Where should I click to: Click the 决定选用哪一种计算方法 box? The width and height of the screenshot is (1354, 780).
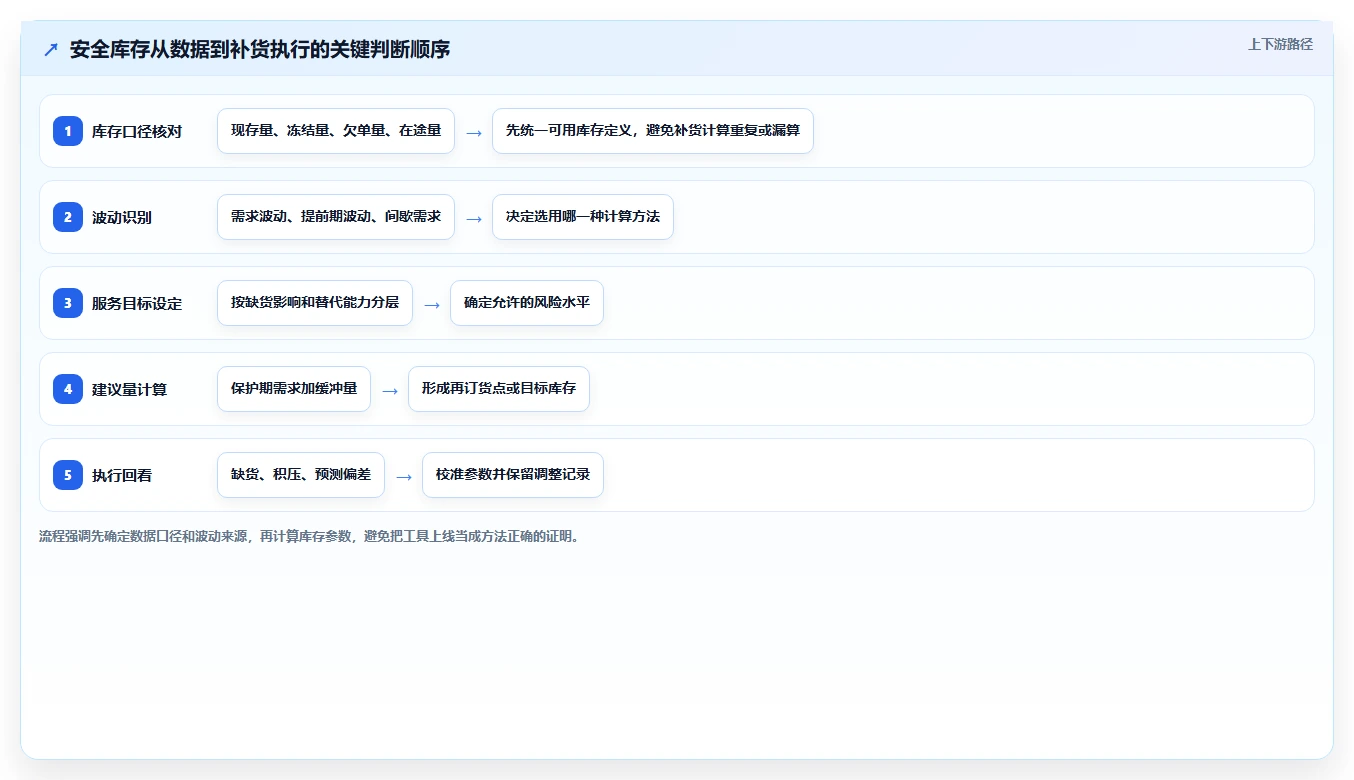[583, 217]
